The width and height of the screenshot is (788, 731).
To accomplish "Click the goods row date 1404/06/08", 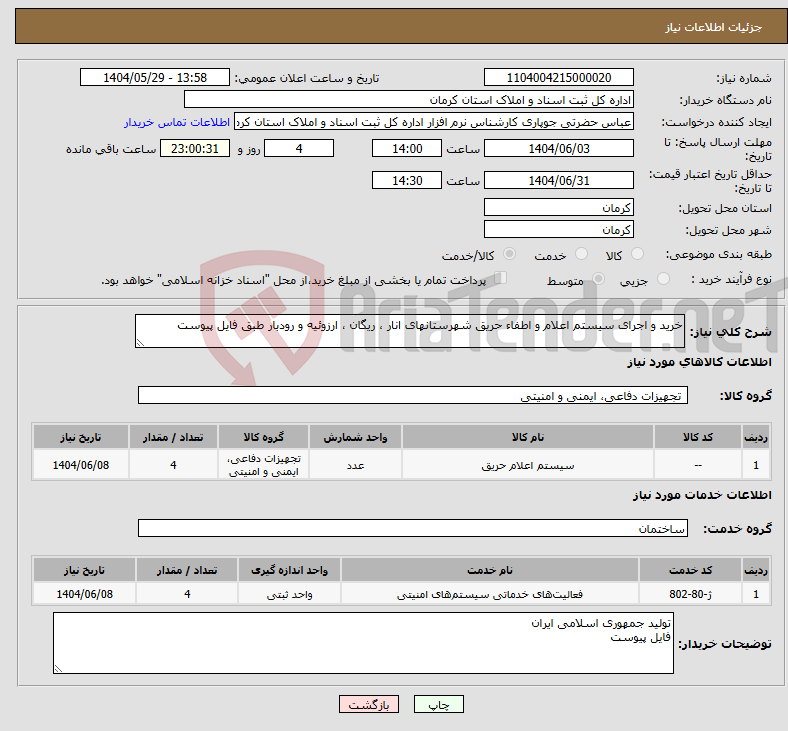I will (81, 465).
